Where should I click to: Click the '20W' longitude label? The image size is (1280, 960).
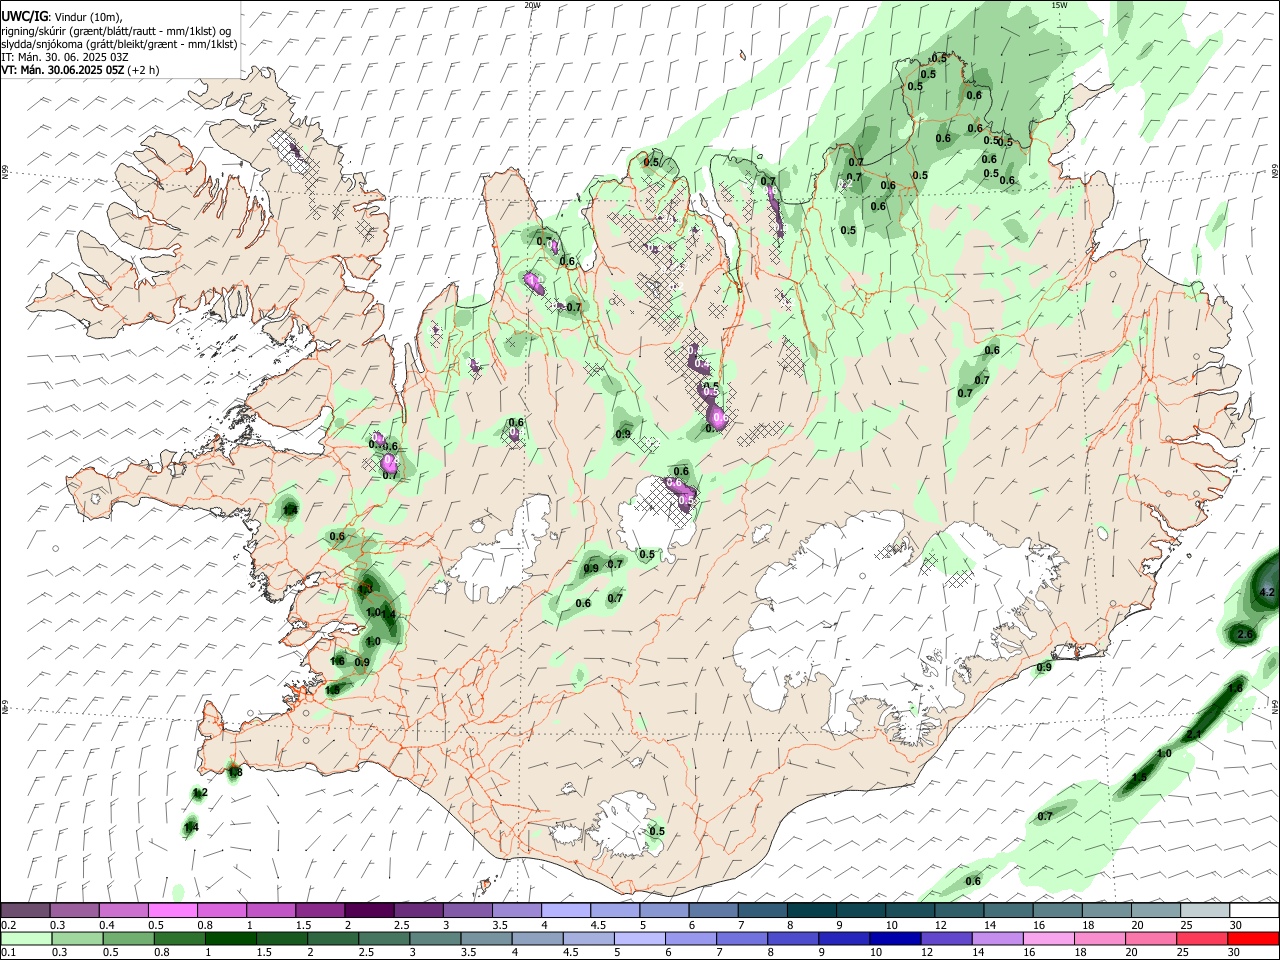pos(532,5)
